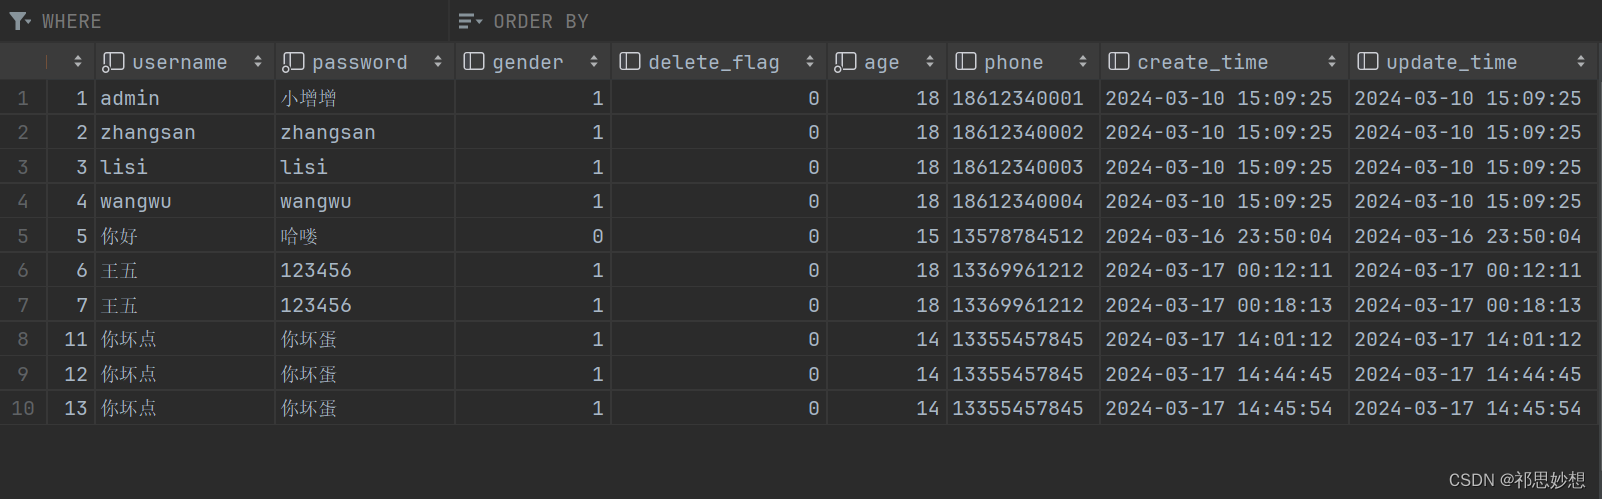The width and height of the screenshot is (1602, 499).
Task: Click the WHERE filter funnel icon
Action: point(19,21)
